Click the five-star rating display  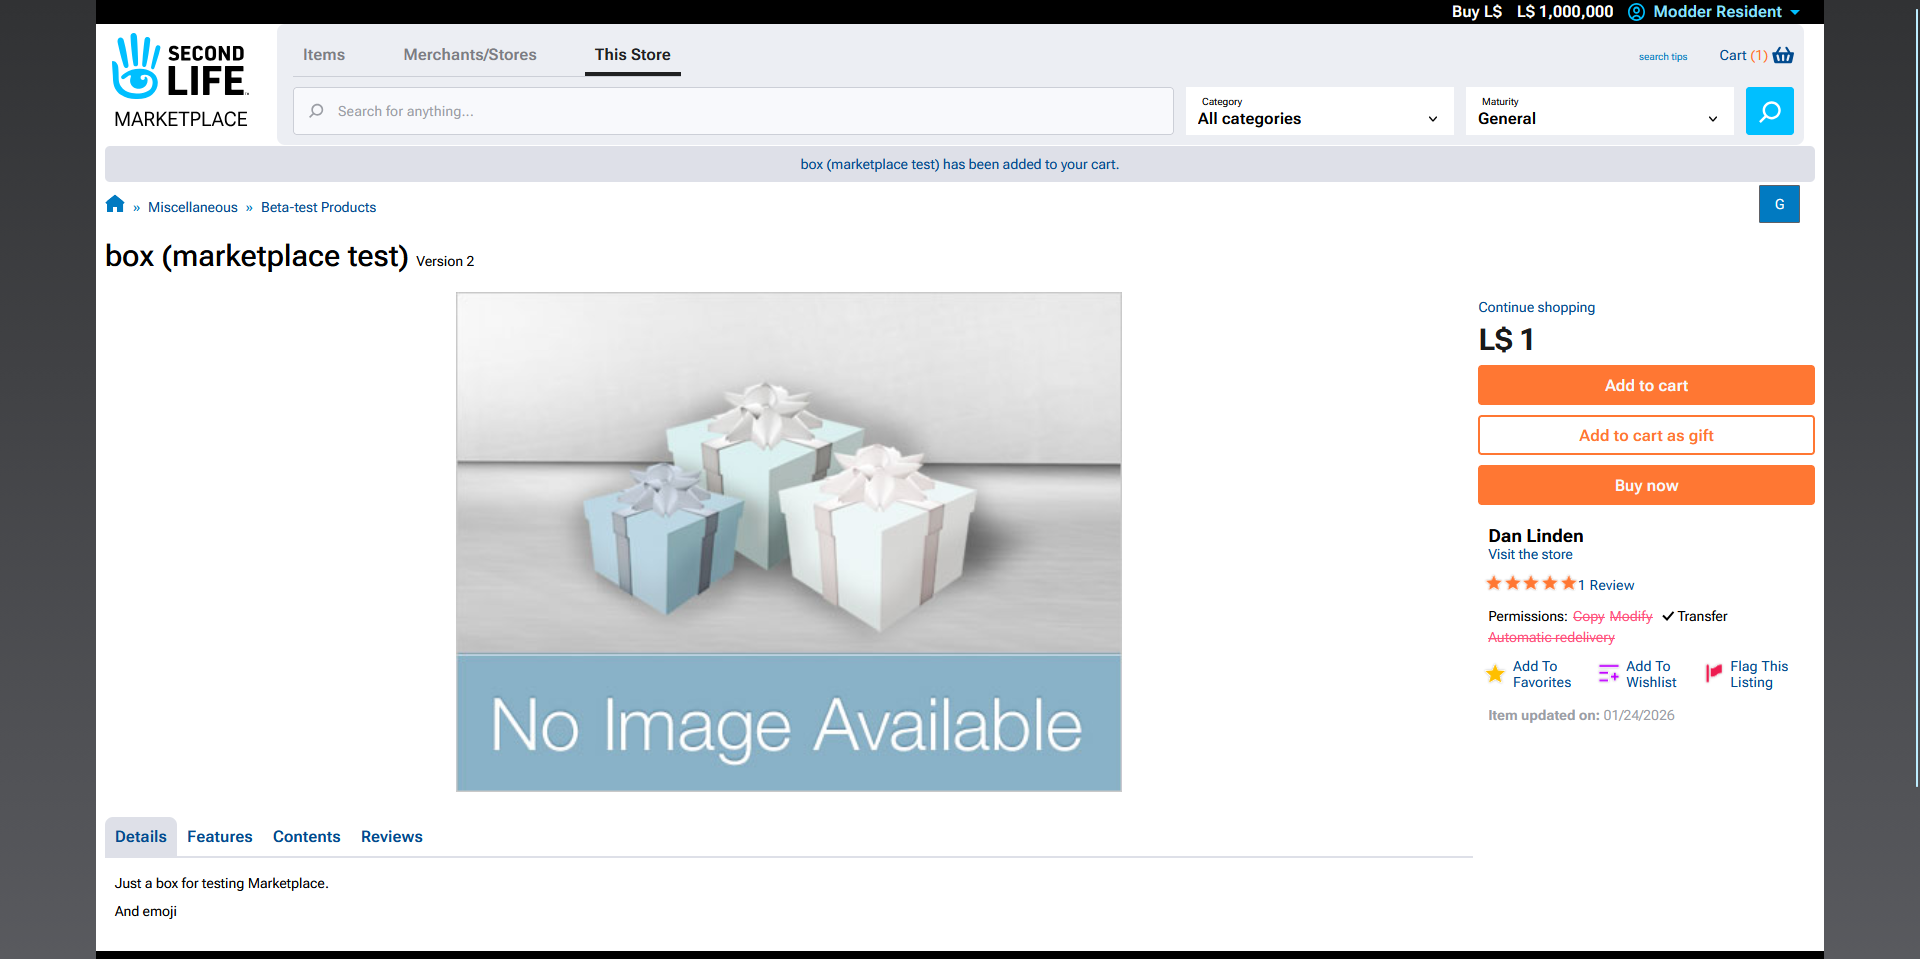[x=1531, y=584]
